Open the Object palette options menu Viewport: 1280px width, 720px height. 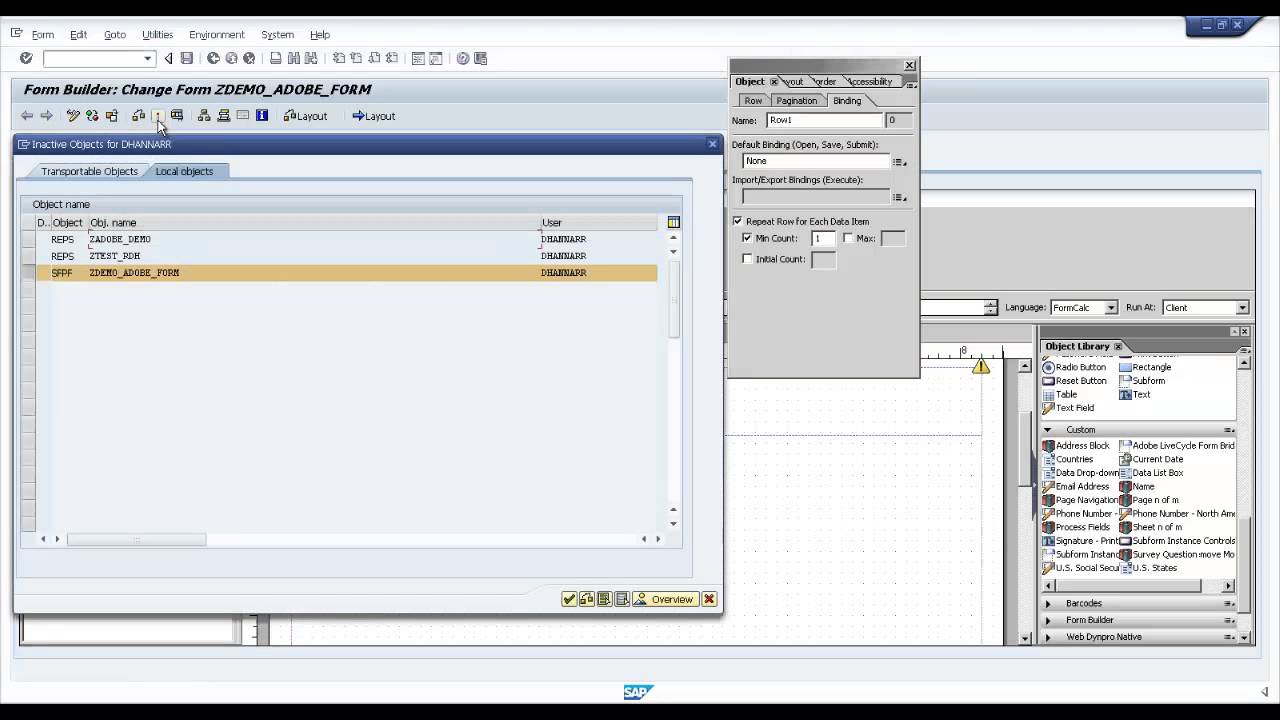pyautogui.click(x=910, y=84)
